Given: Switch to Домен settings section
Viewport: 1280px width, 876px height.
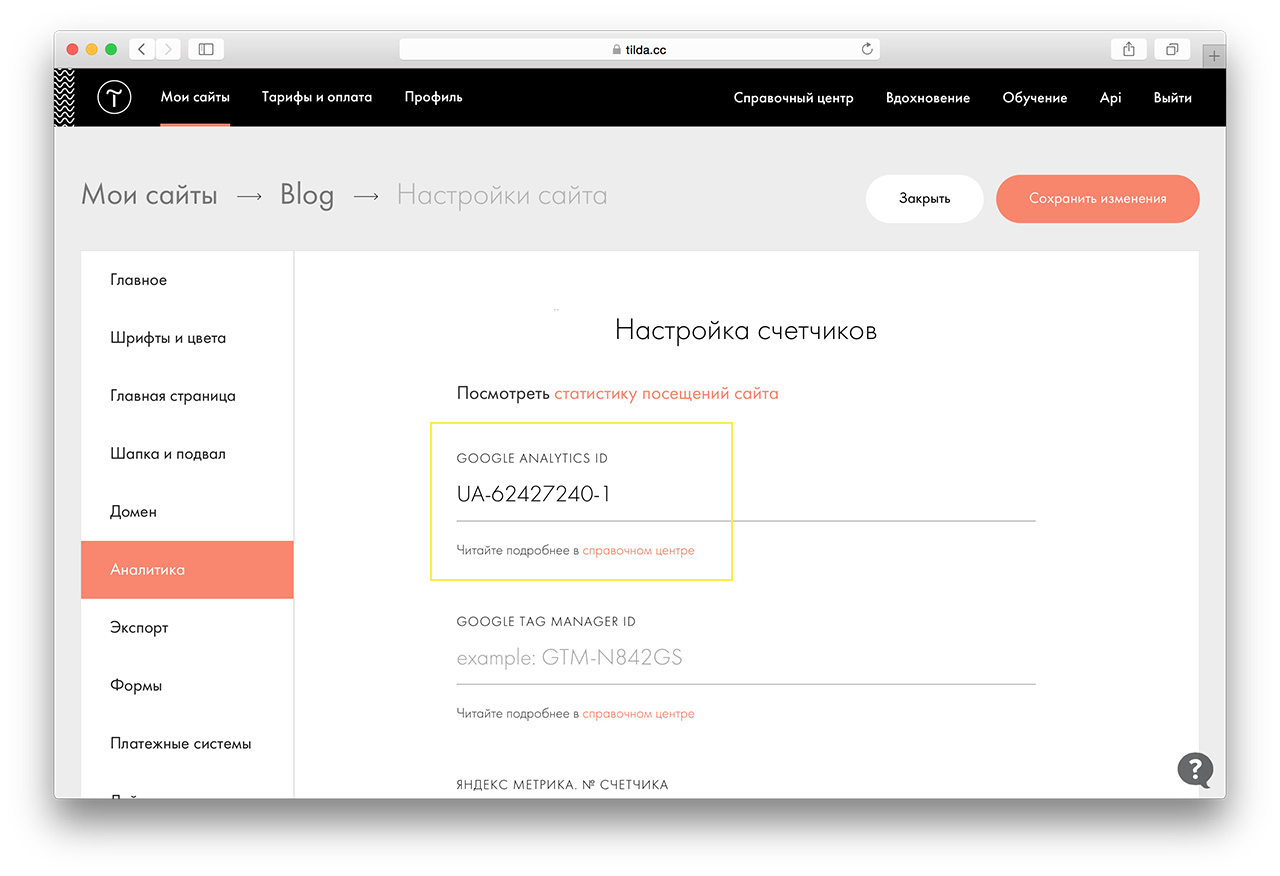Looking at the screenshot, I should [133, 512].
